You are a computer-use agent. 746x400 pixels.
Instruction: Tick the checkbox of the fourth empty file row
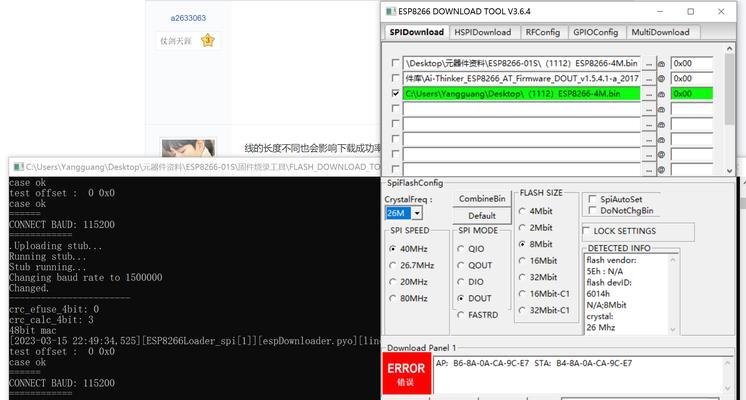click(x=395, y=154)
